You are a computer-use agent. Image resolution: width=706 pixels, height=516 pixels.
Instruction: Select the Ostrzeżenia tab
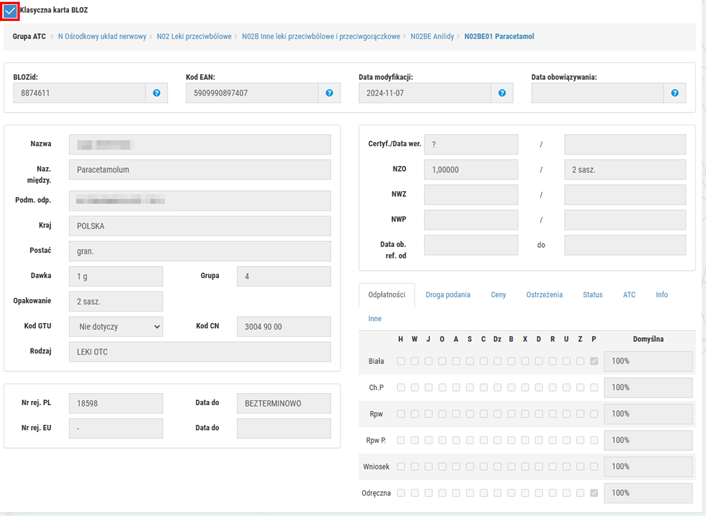[x=544, y=295]
